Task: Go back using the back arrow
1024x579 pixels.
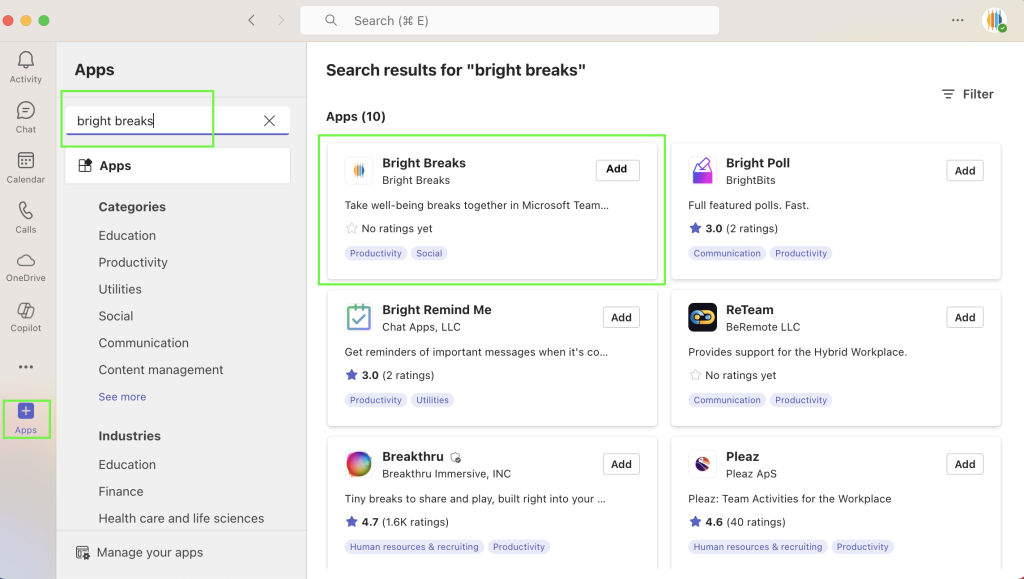Action: [252, 20]
